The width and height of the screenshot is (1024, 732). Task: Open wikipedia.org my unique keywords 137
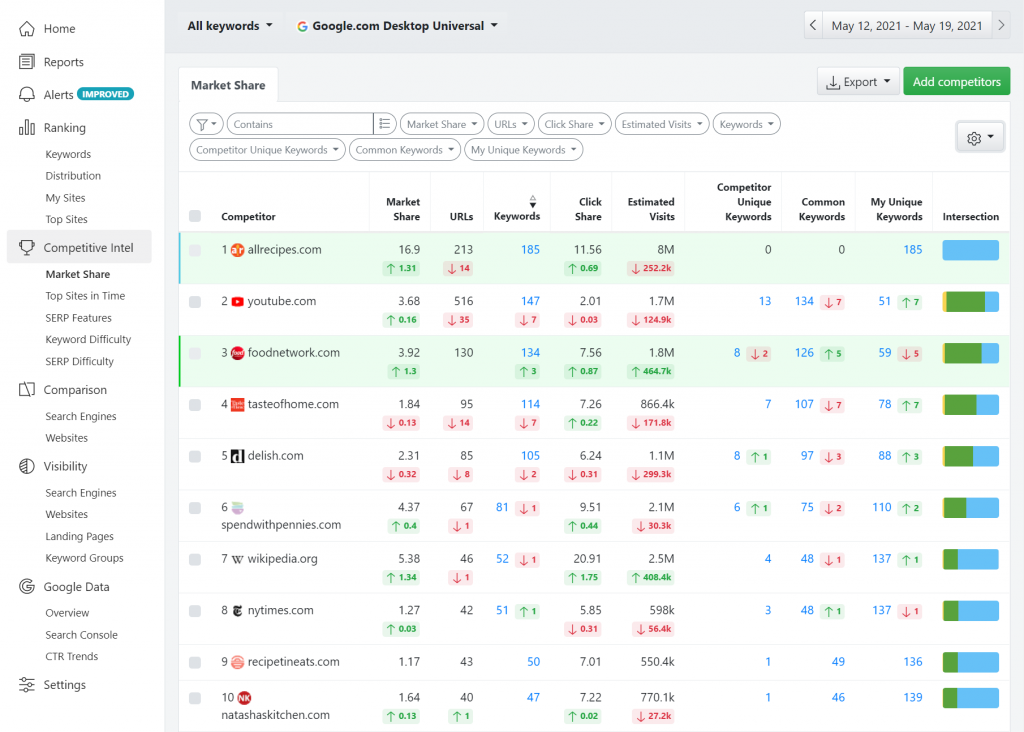pyautogui.click(x=882, y=558)
